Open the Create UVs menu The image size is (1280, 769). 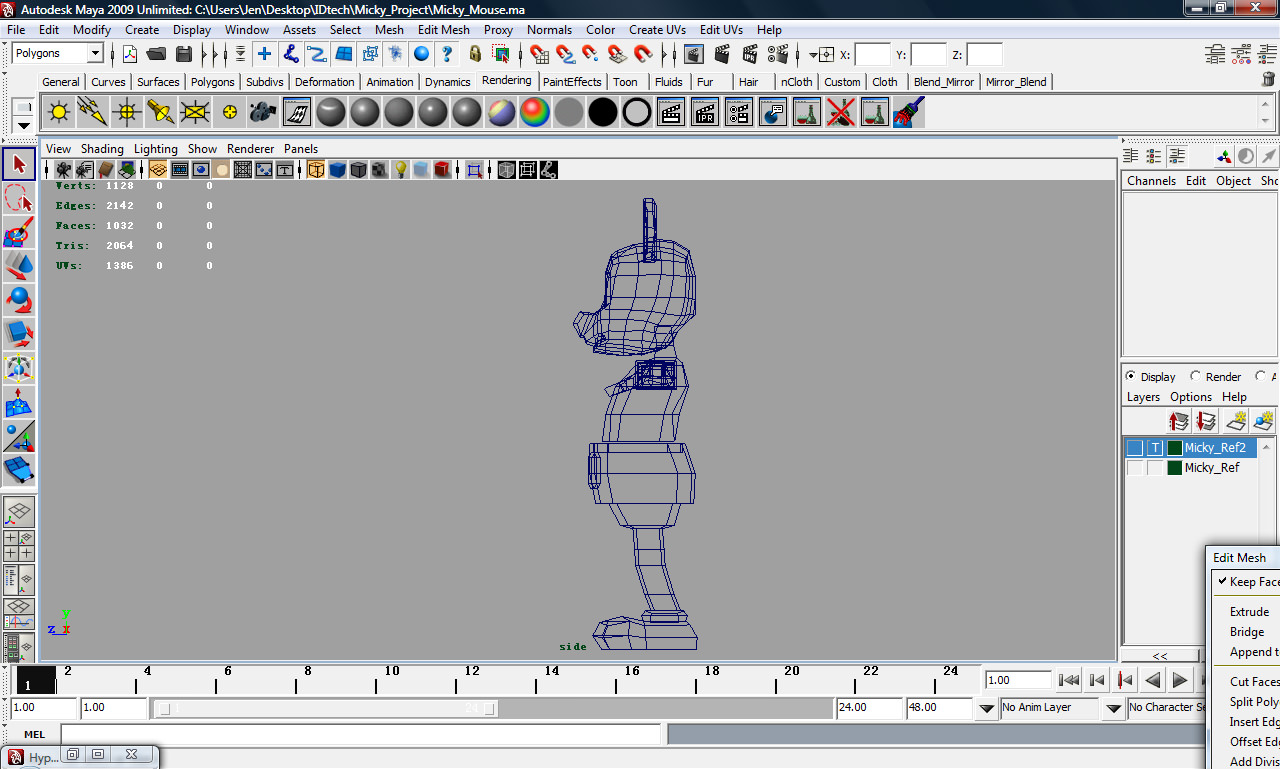pos(657,30)
